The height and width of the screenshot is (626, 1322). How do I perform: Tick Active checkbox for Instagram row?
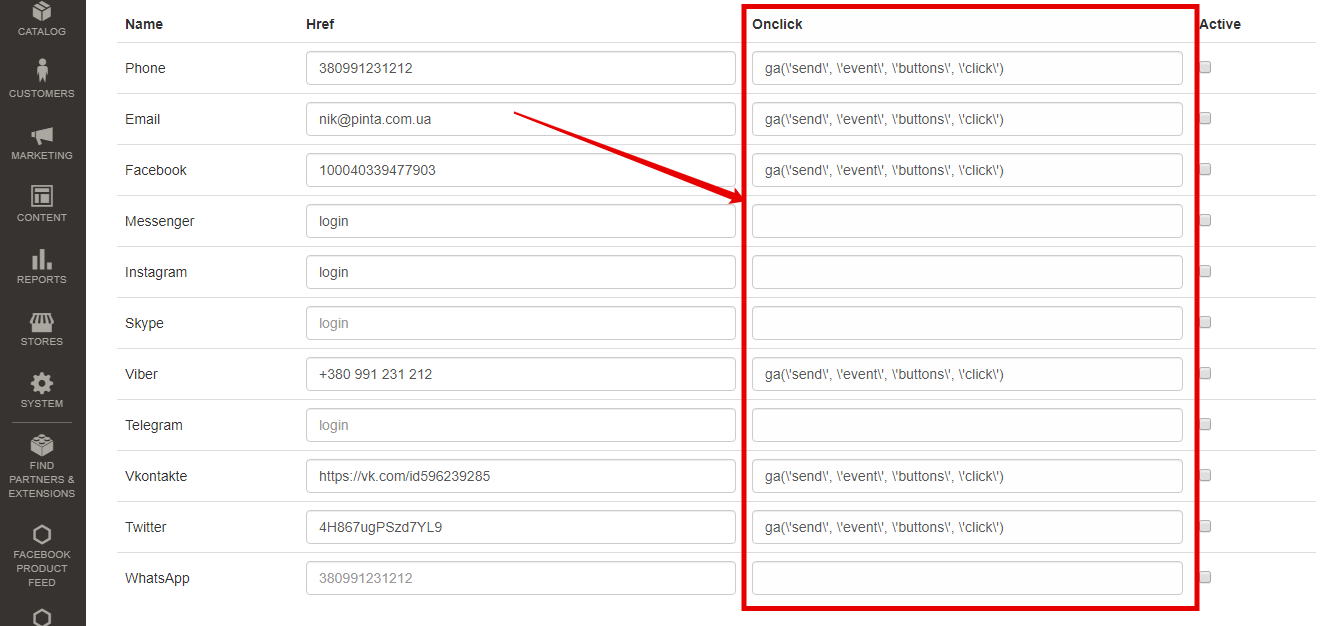click(1205, 271)
